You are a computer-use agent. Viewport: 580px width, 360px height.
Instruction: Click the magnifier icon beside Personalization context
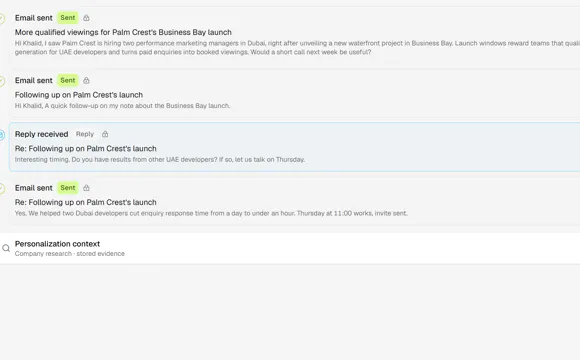point(6,248)
